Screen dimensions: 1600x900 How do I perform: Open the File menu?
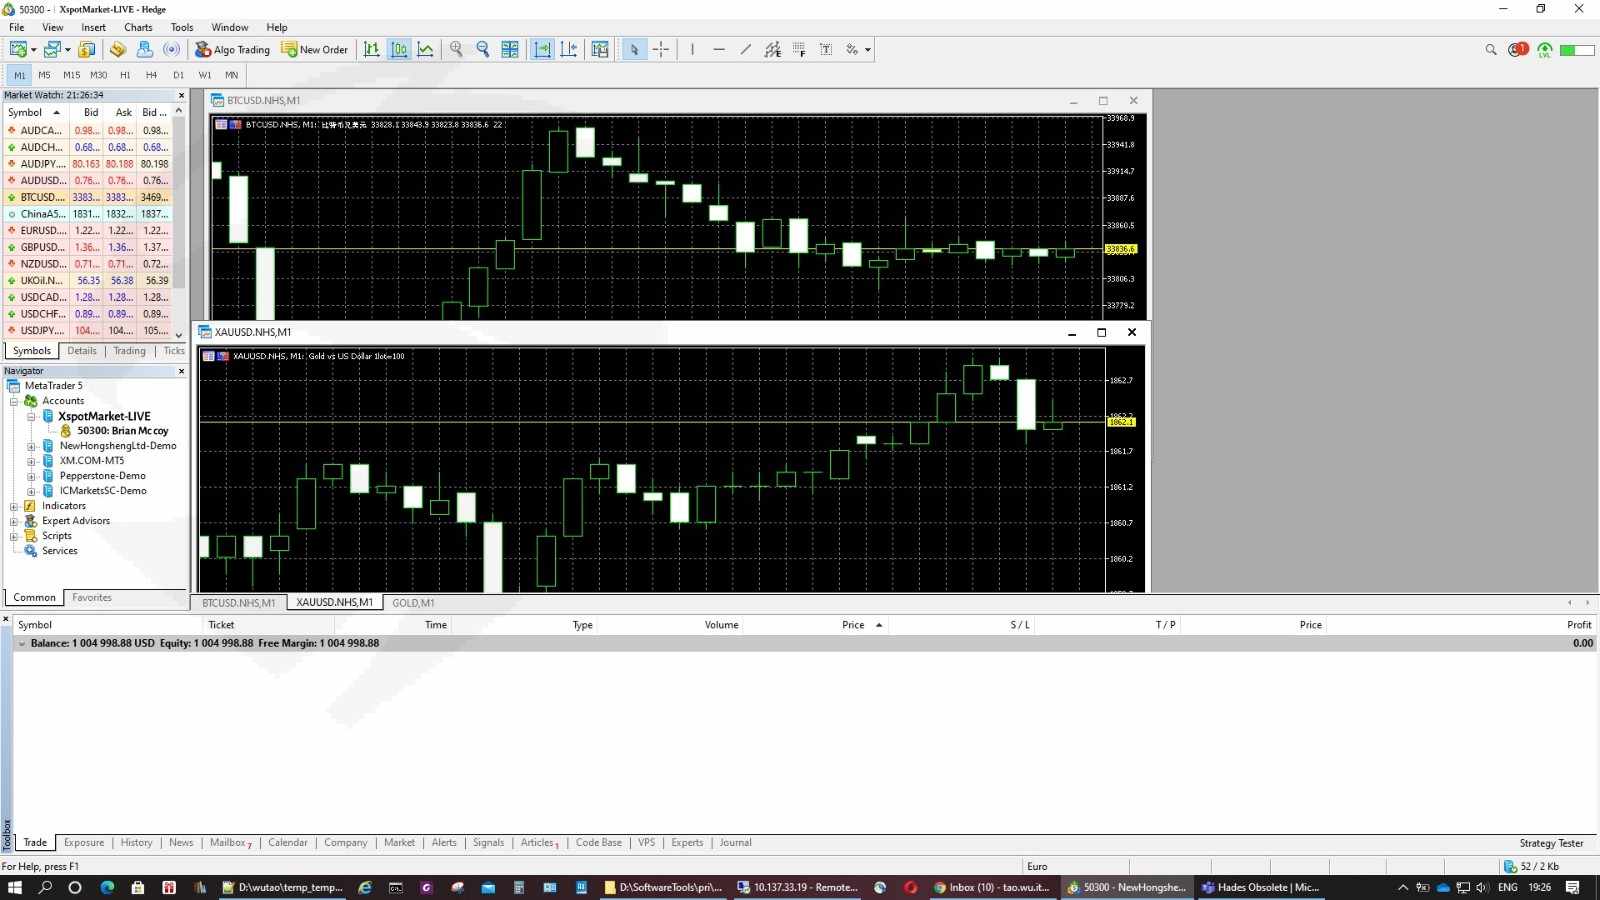click(x=17, y=27)
